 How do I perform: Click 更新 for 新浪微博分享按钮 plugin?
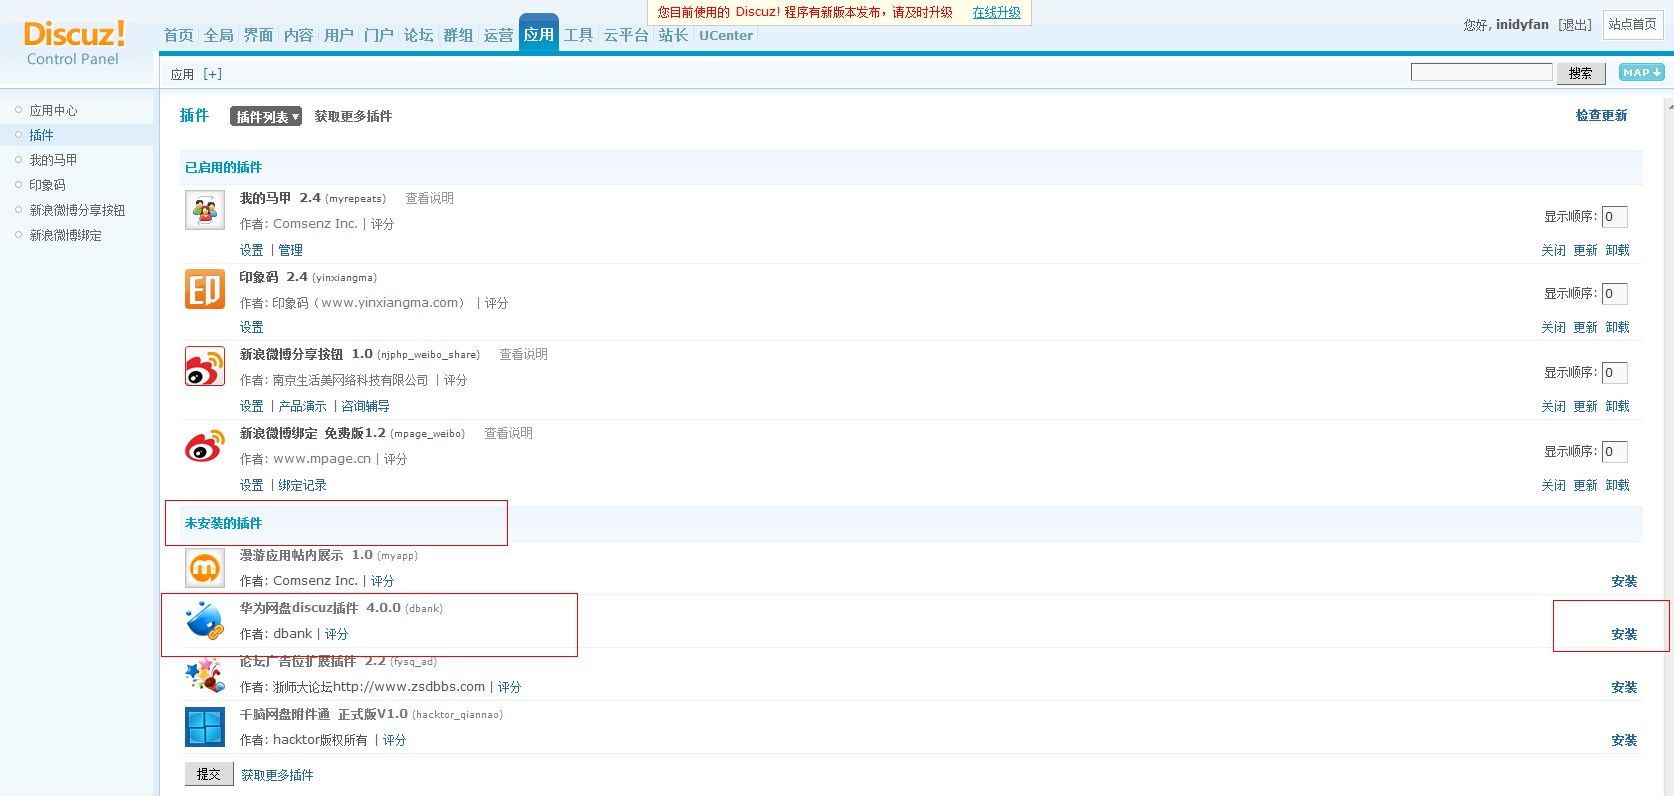tap(1586, 406)
